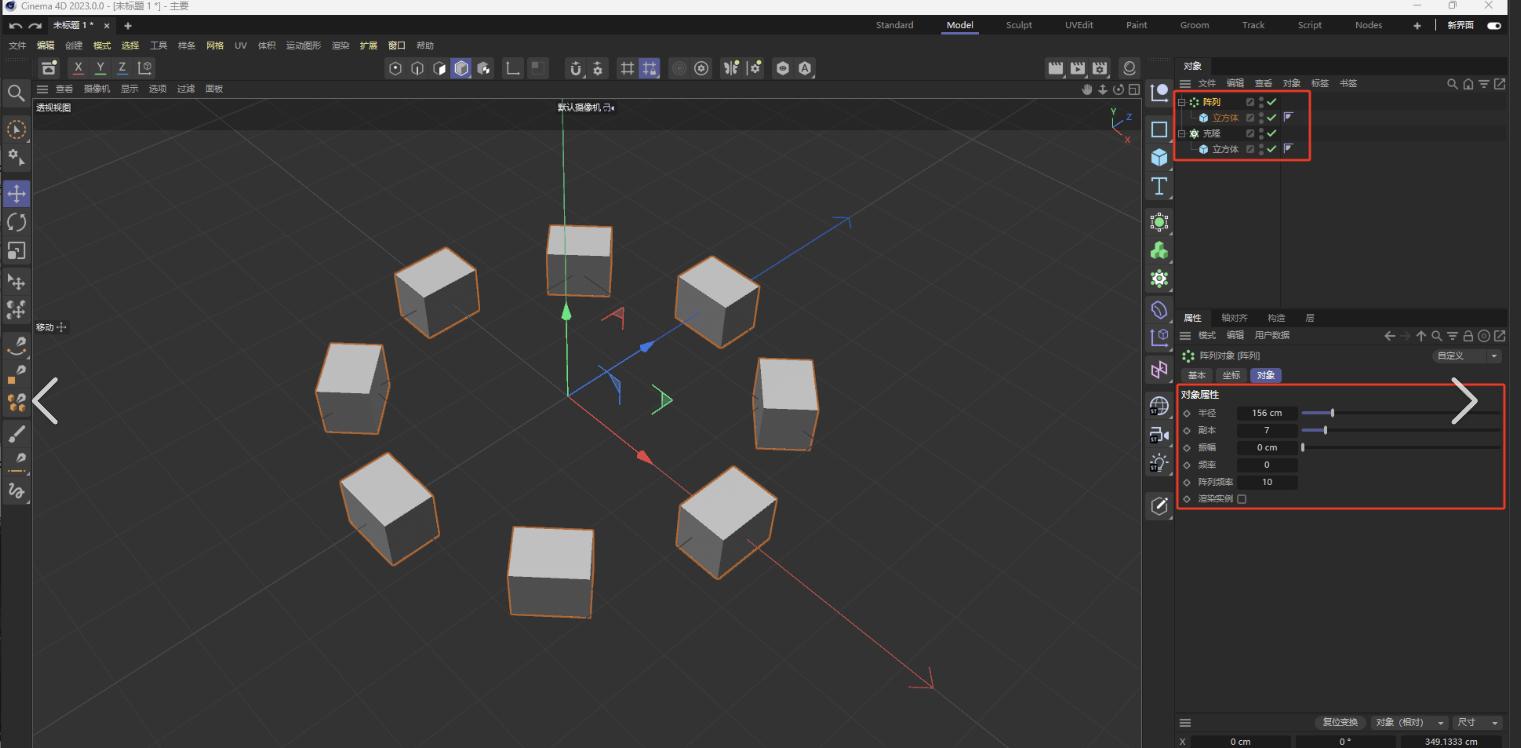Click the Cube primitive icon
Viewport: 1521px width, 748px height.
[x=1159, y=157]
